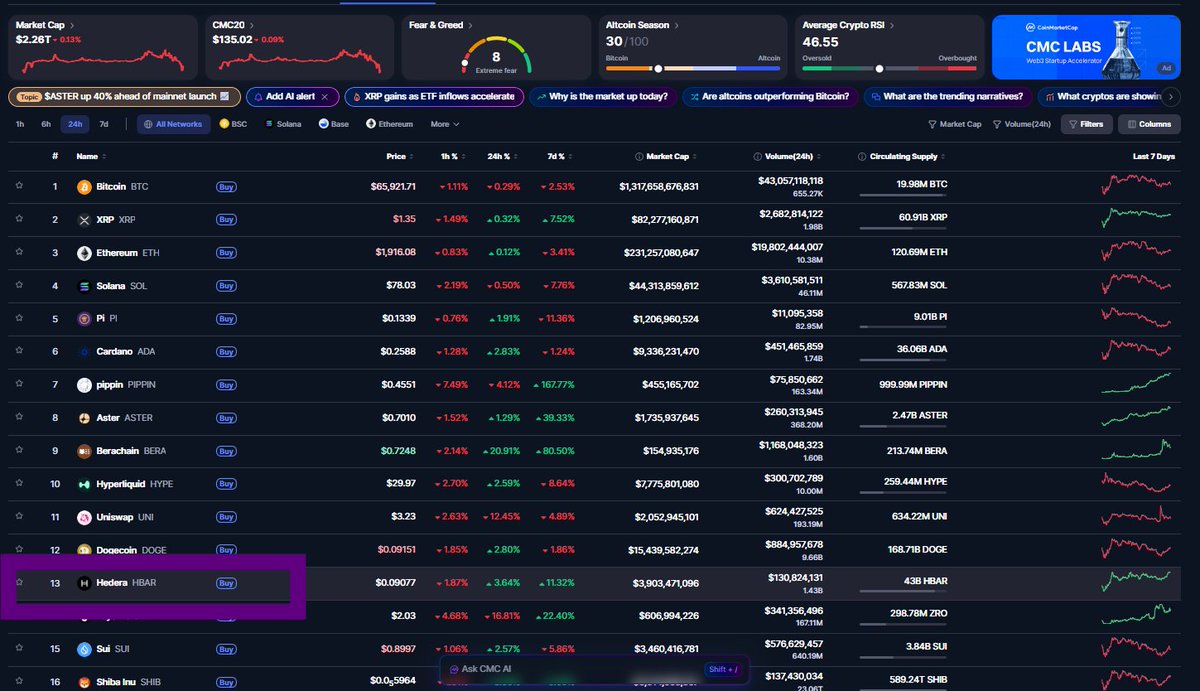Switch to the 1h timeframe tab
The width and height of the screenshot is (1200, 691).
coord(20,125)
